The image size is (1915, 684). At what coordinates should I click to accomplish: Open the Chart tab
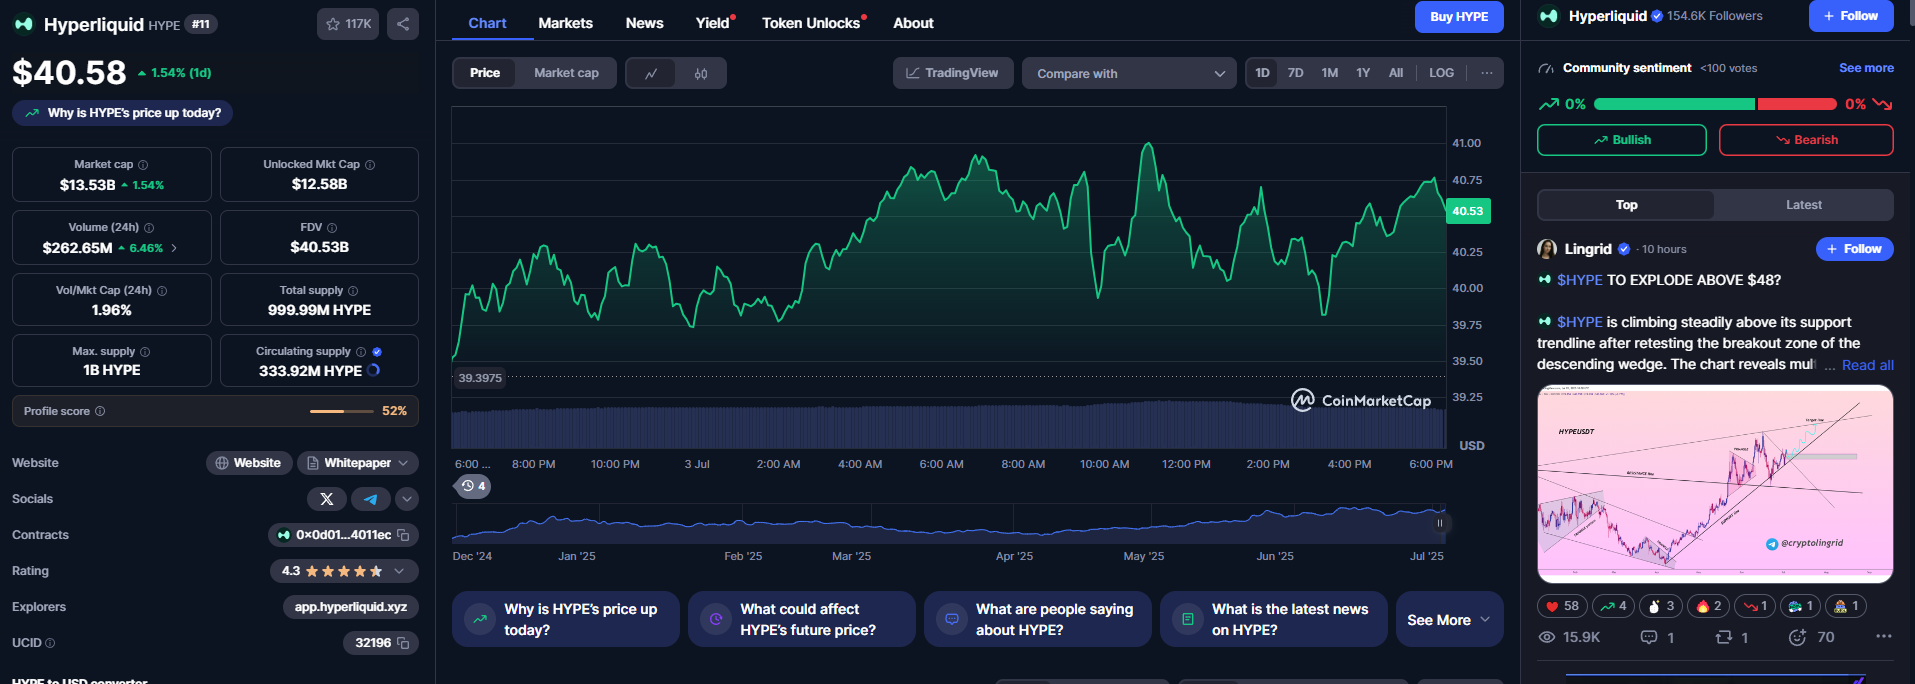pyautogui.click(x=487, y=23)
